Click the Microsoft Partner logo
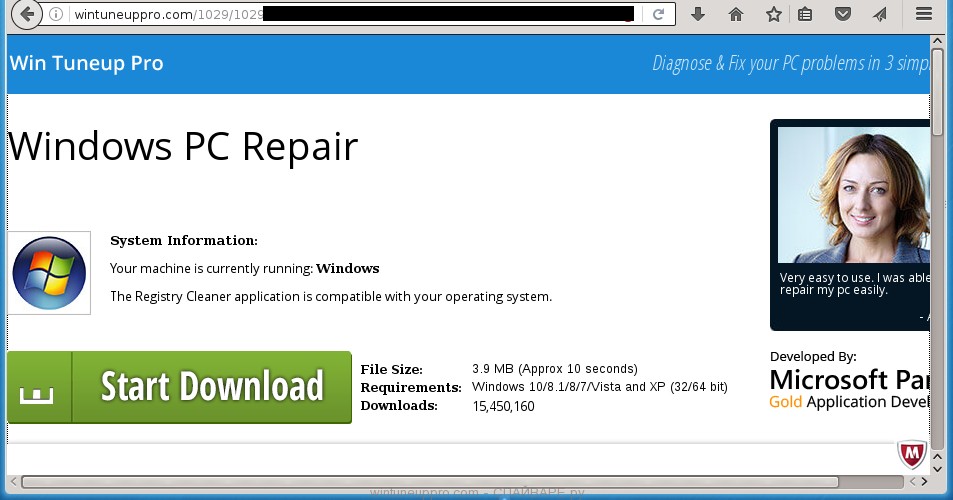The width and height of the screenshot is (953, 500). (x=850, y=389)
